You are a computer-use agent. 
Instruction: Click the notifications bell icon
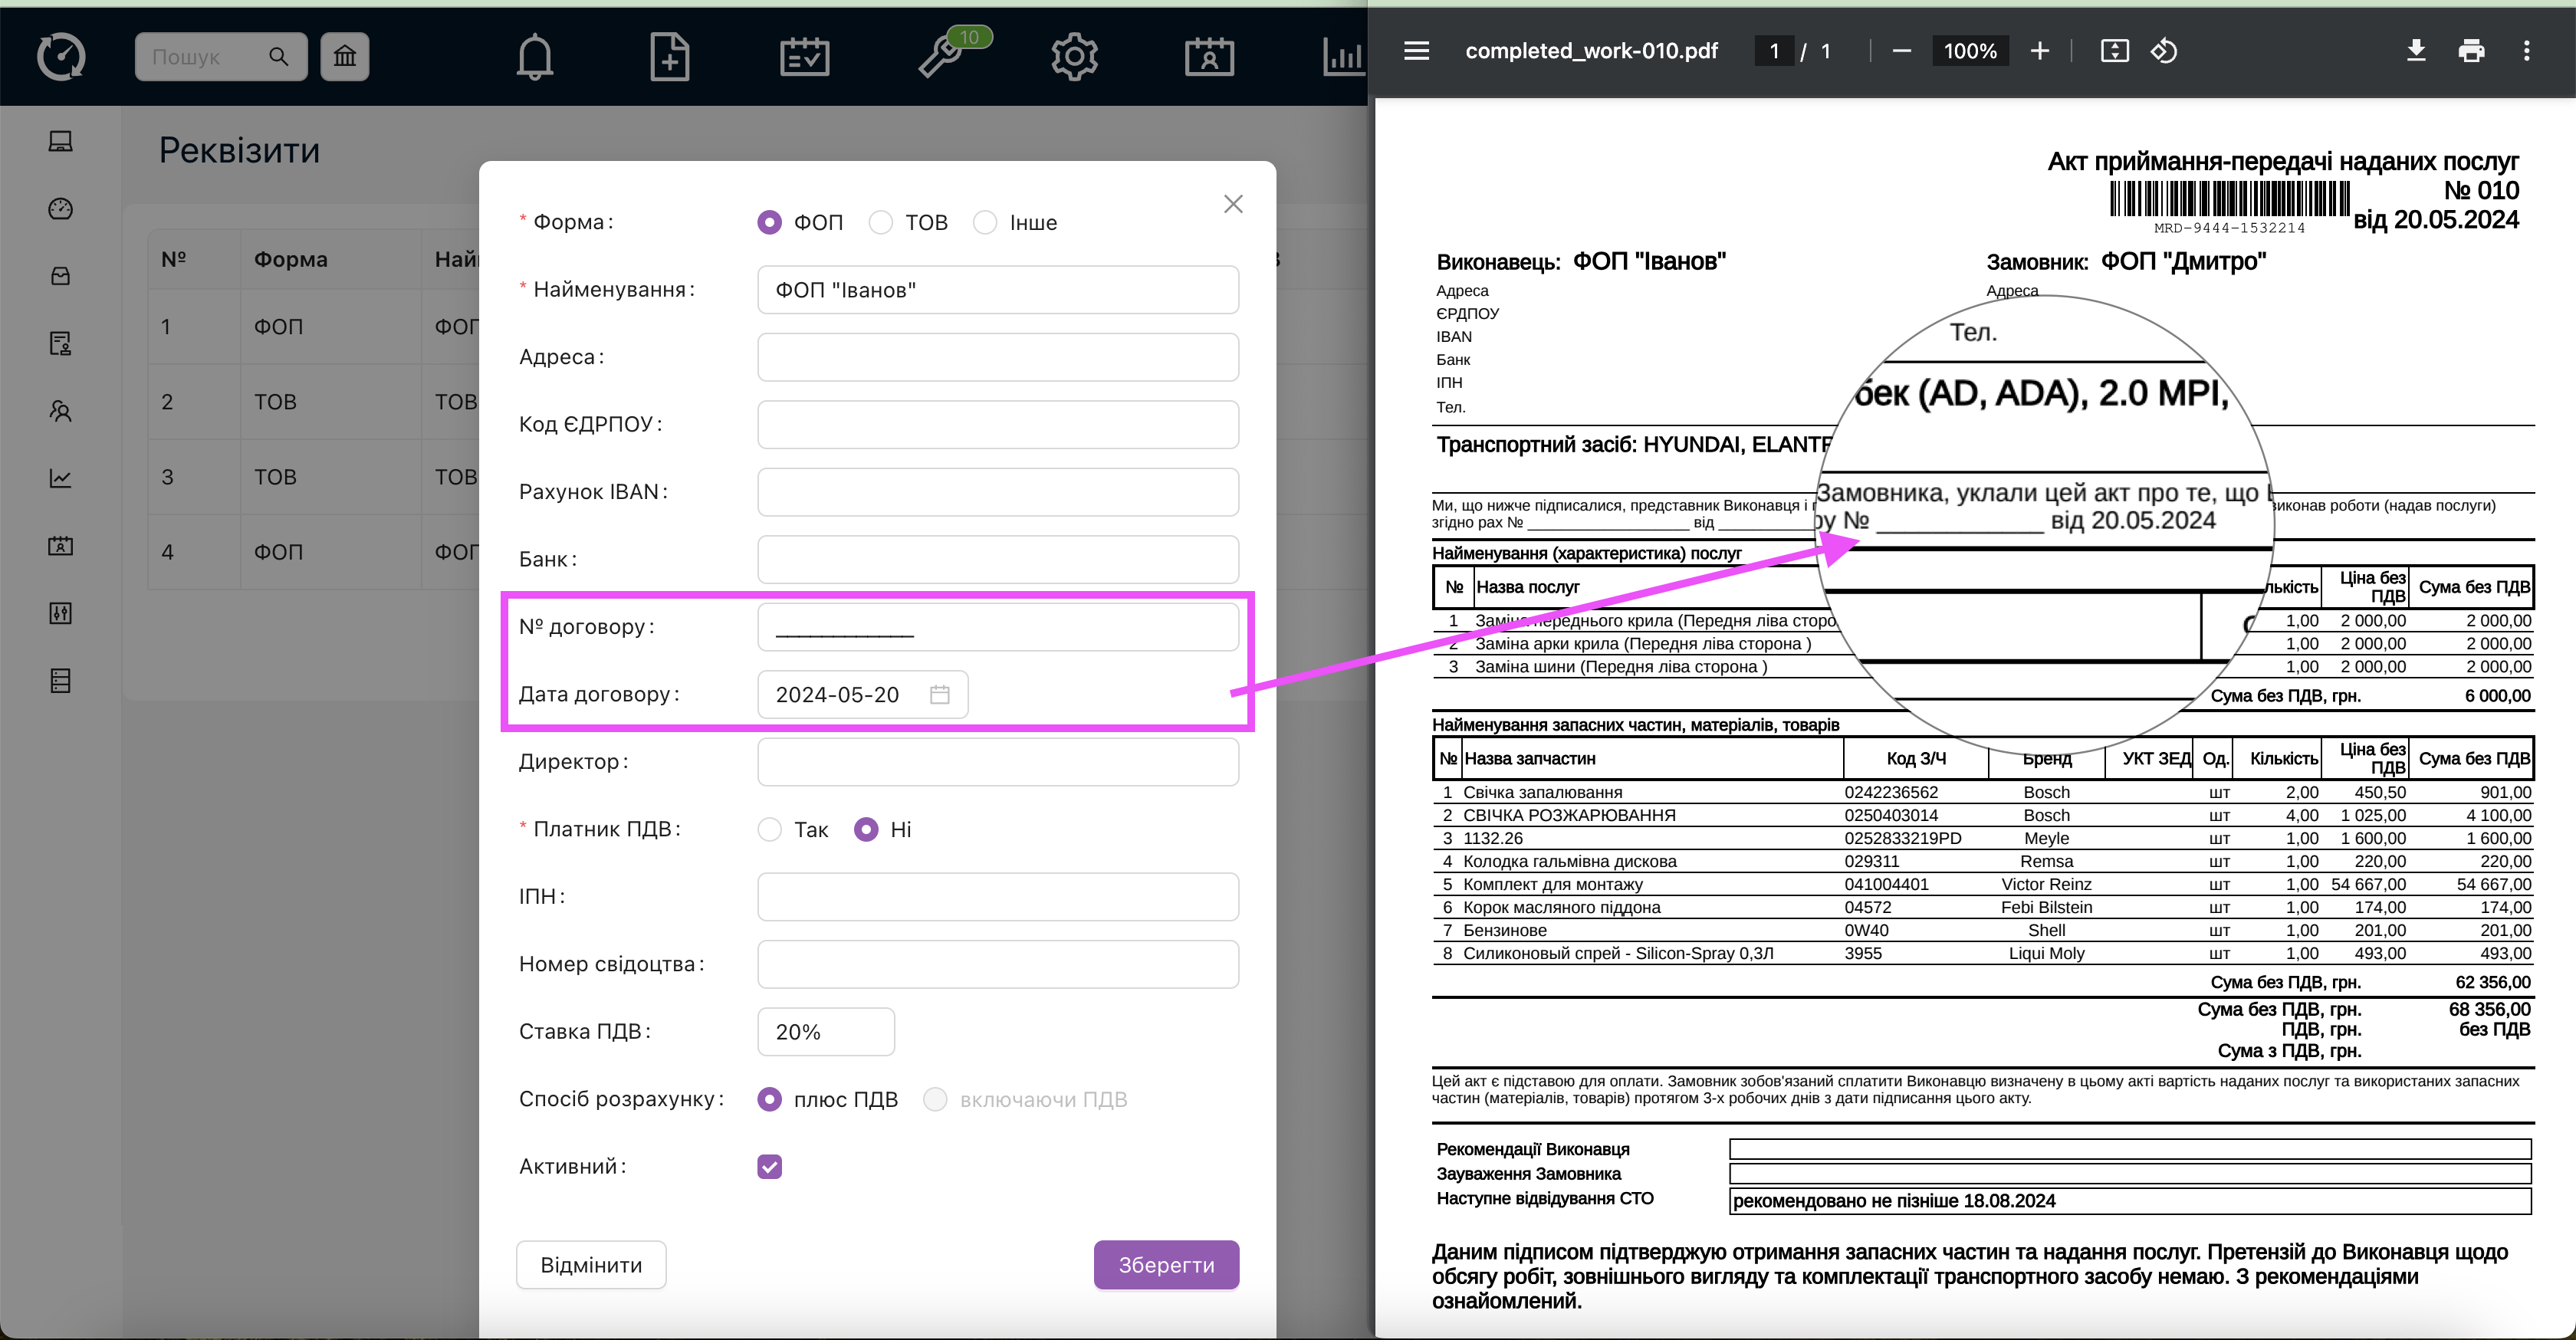click(x=534, y=56)
